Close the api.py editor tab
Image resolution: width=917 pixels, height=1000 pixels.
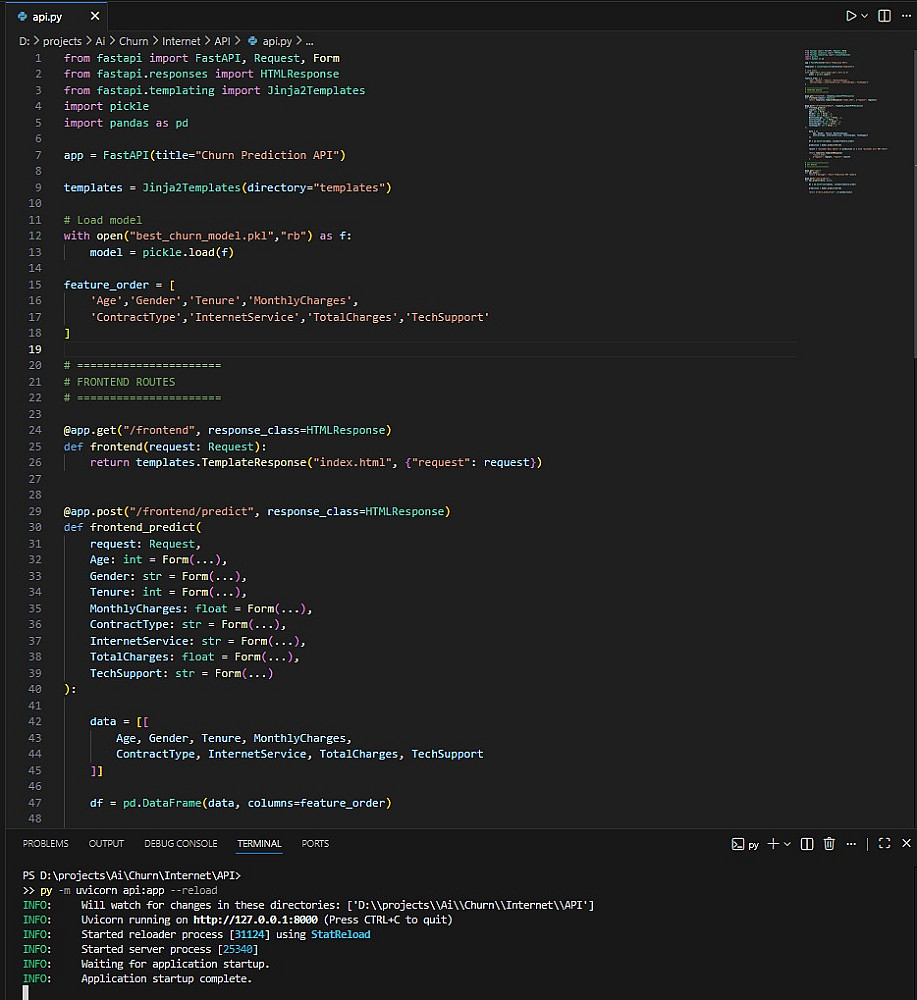point(93,17)
